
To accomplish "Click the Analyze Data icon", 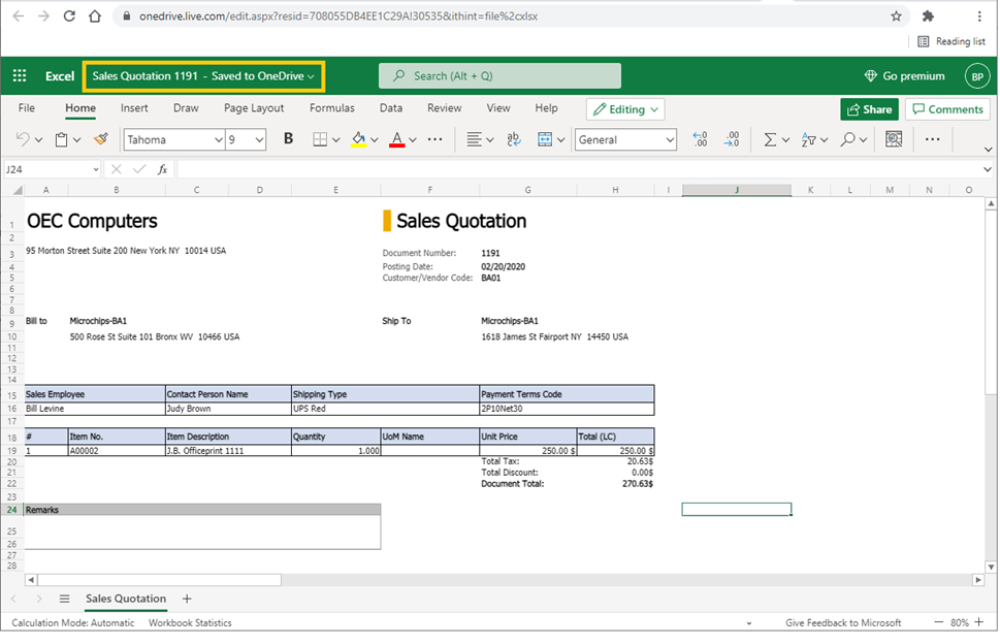I will pyautogui.click(x=893, y=139).
